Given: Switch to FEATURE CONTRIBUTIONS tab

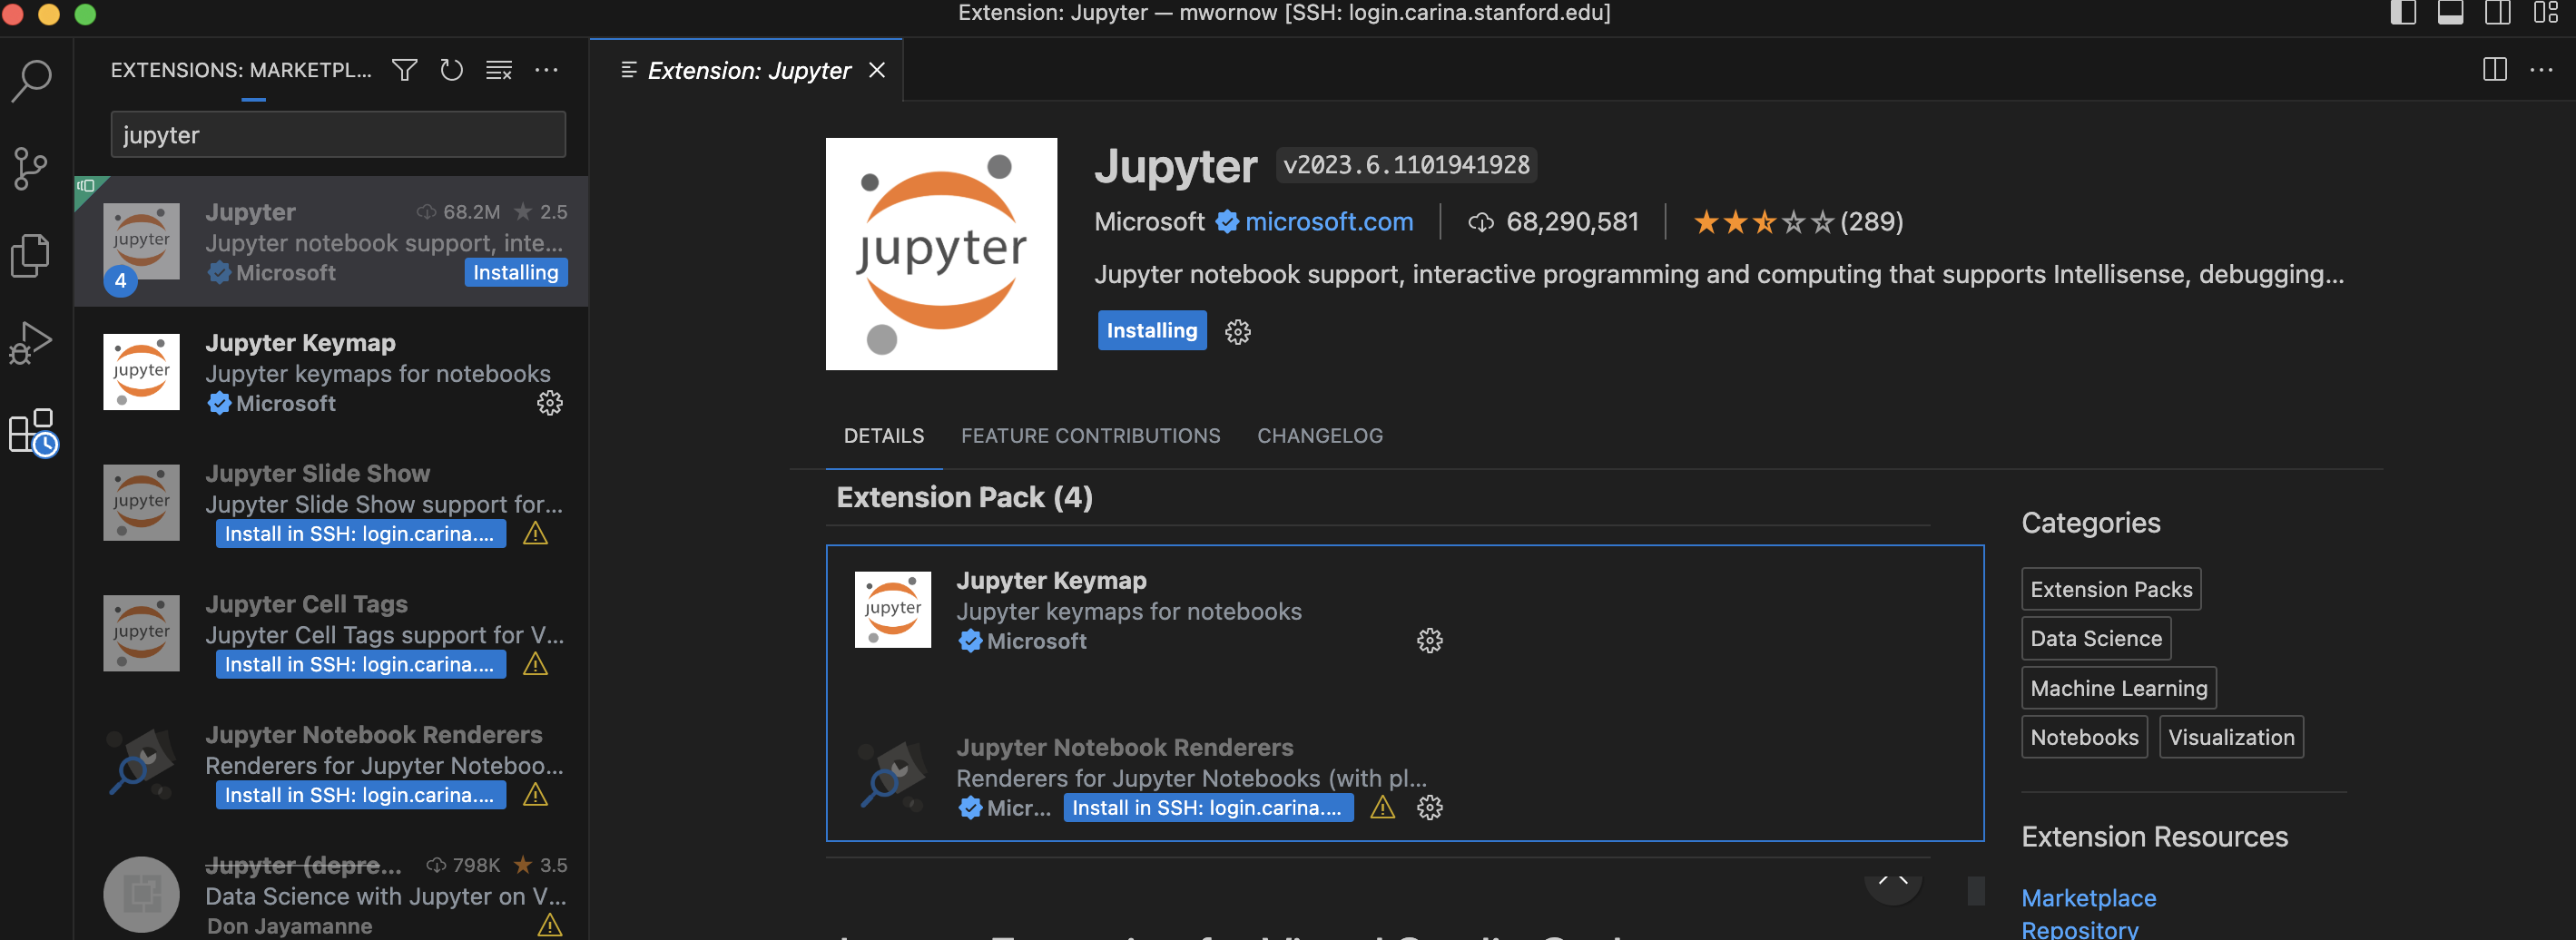Looking at the screenshot, I should 1091,436.
